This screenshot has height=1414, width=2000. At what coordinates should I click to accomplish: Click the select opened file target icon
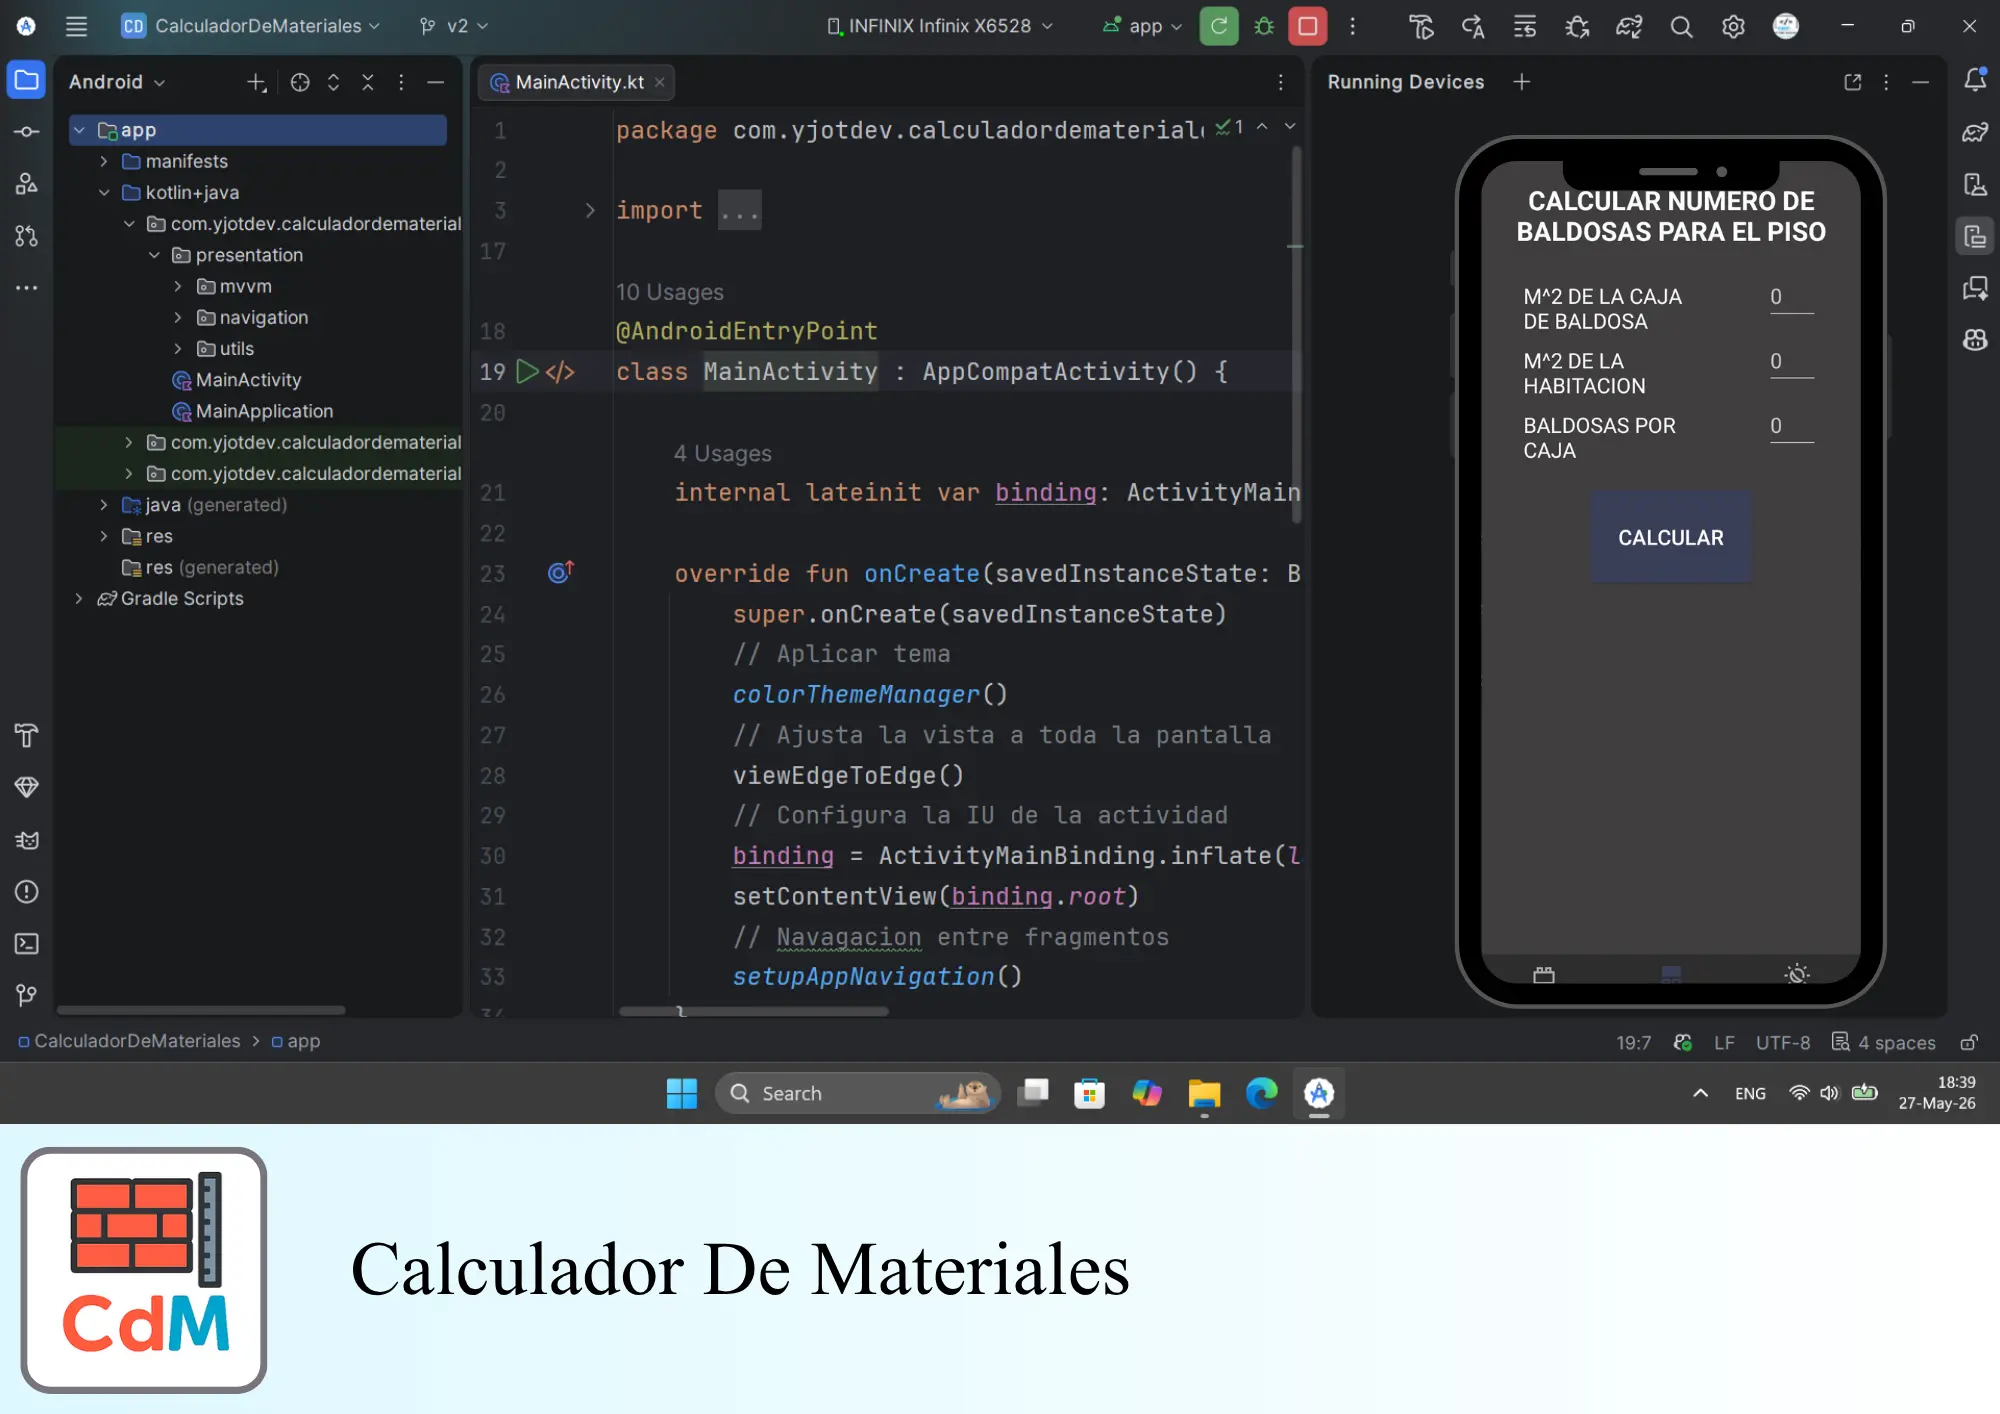click(300, 83)
